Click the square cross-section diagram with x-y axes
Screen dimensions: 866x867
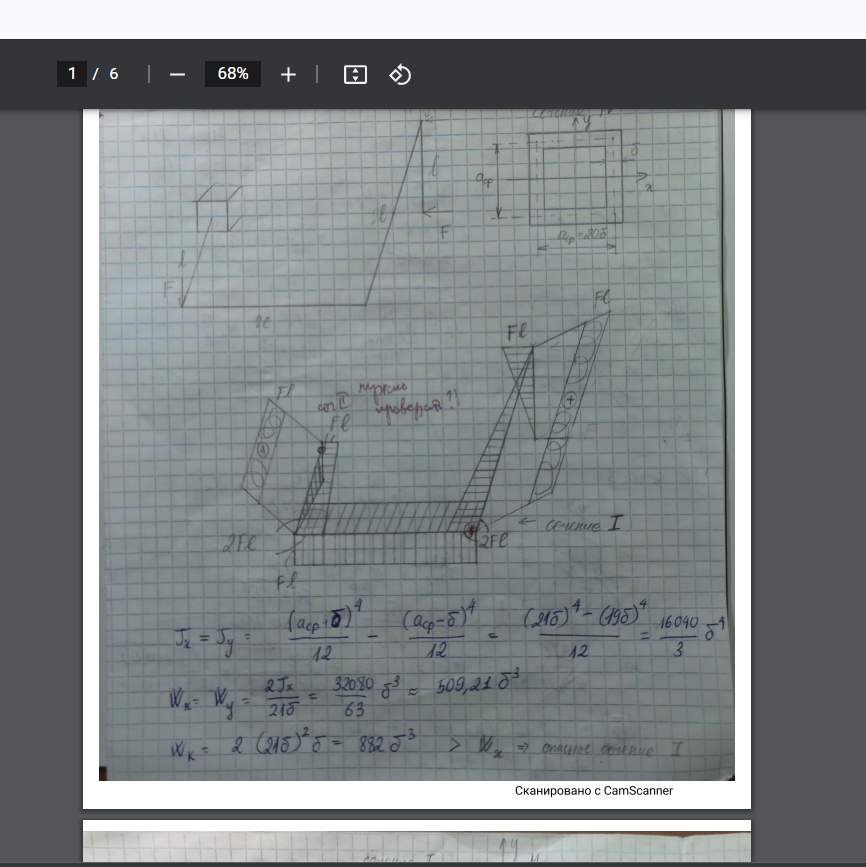point(573,177)
